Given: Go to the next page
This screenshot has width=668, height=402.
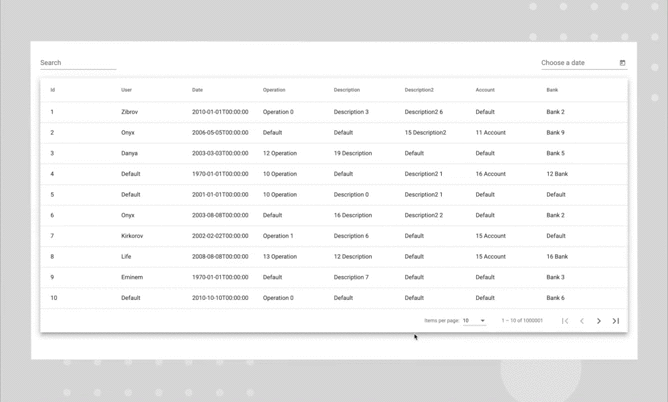Looking at the screenshot, I should click(x=599, y=321).
